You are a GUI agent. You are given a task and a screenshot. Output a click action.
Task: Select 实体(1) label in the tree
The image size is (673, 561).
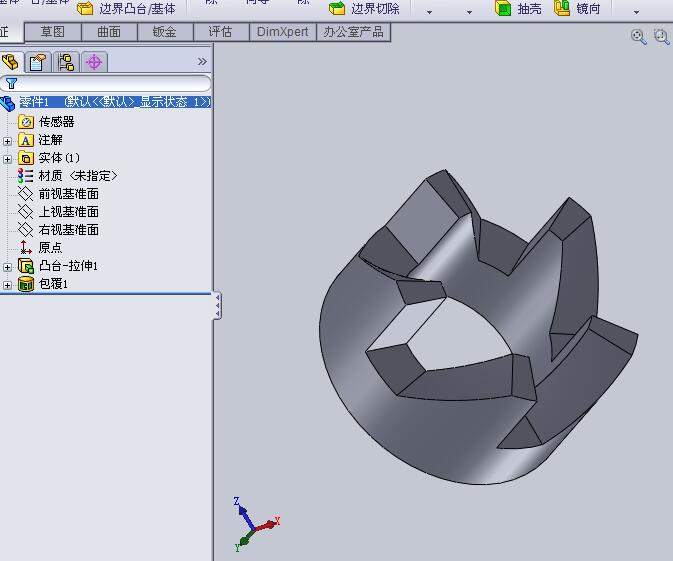[59, 158]
